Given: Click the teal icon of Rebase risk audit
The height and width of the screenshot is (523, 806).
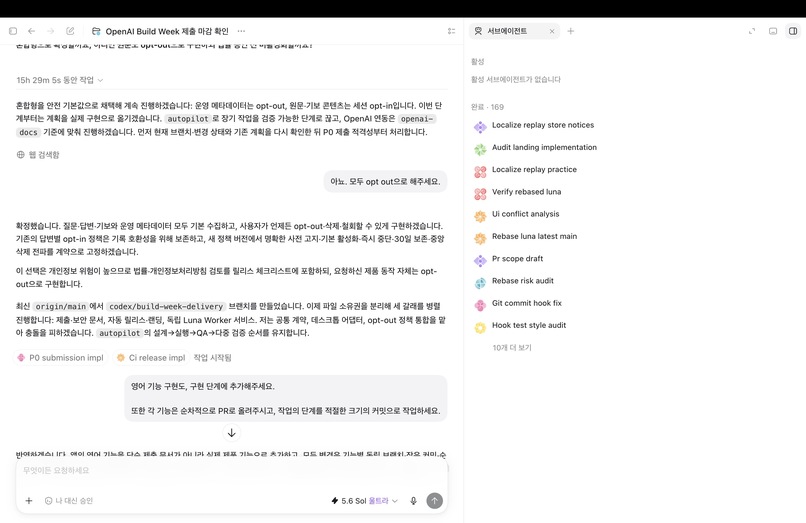Looking at the screenshot, I should (480, 283).
